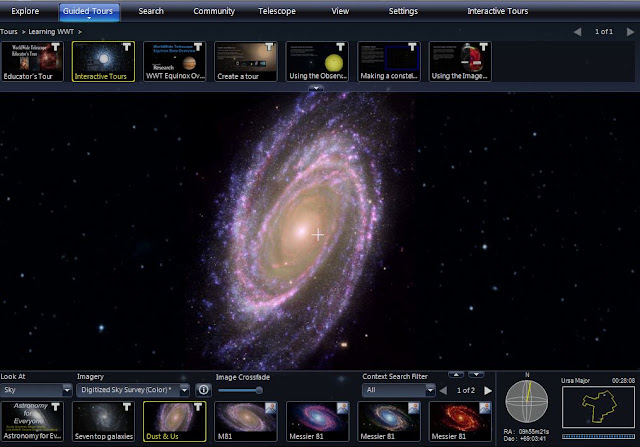
Task: Click the context panel up arrow
Action: [x=456, y=374]
